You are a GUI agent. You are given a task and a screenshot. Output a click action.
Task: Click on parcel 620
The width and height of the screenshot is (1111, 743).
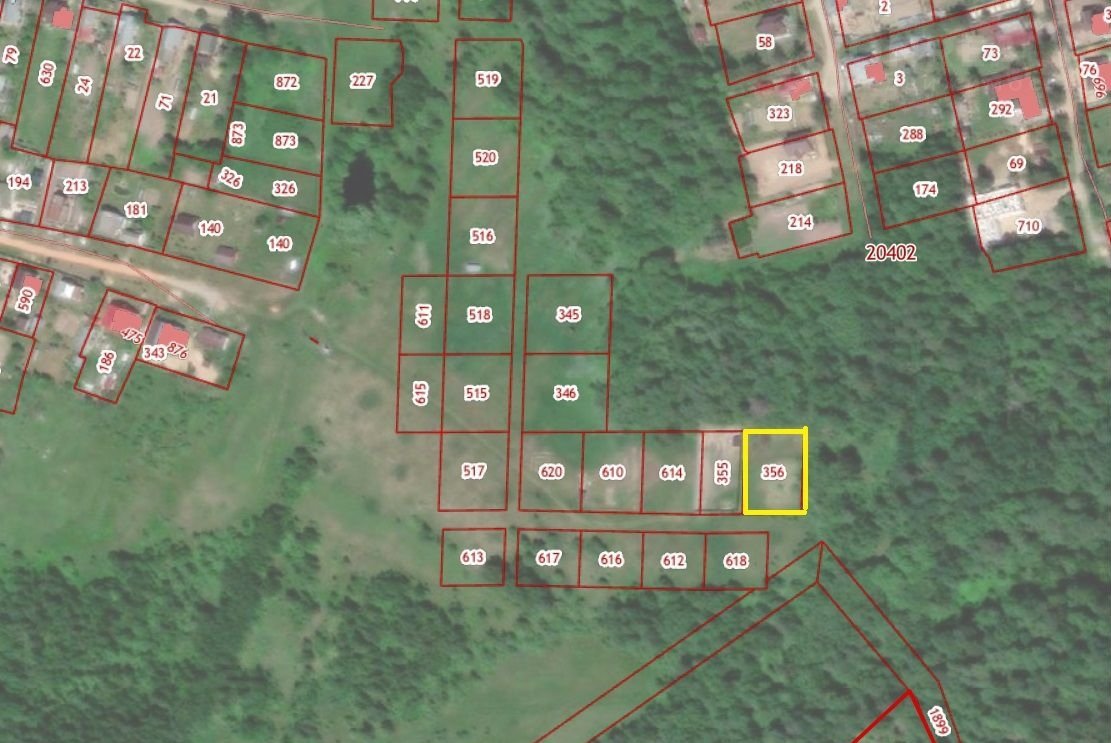(551, 472)
